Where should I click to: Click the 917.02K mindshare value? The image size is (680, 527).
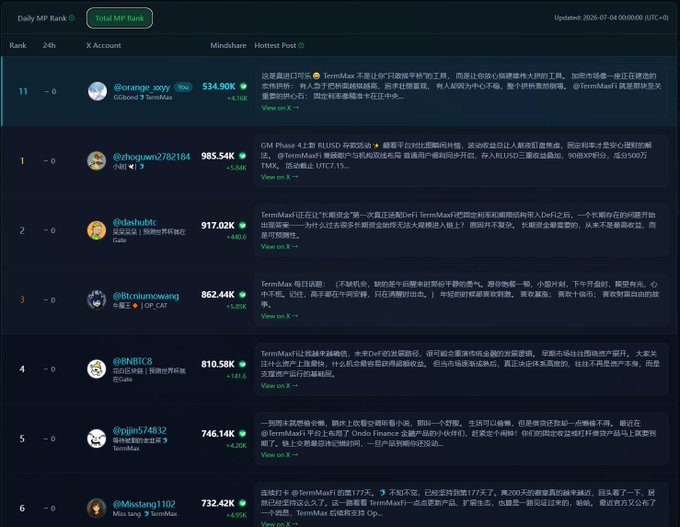(x=218, y=225)
